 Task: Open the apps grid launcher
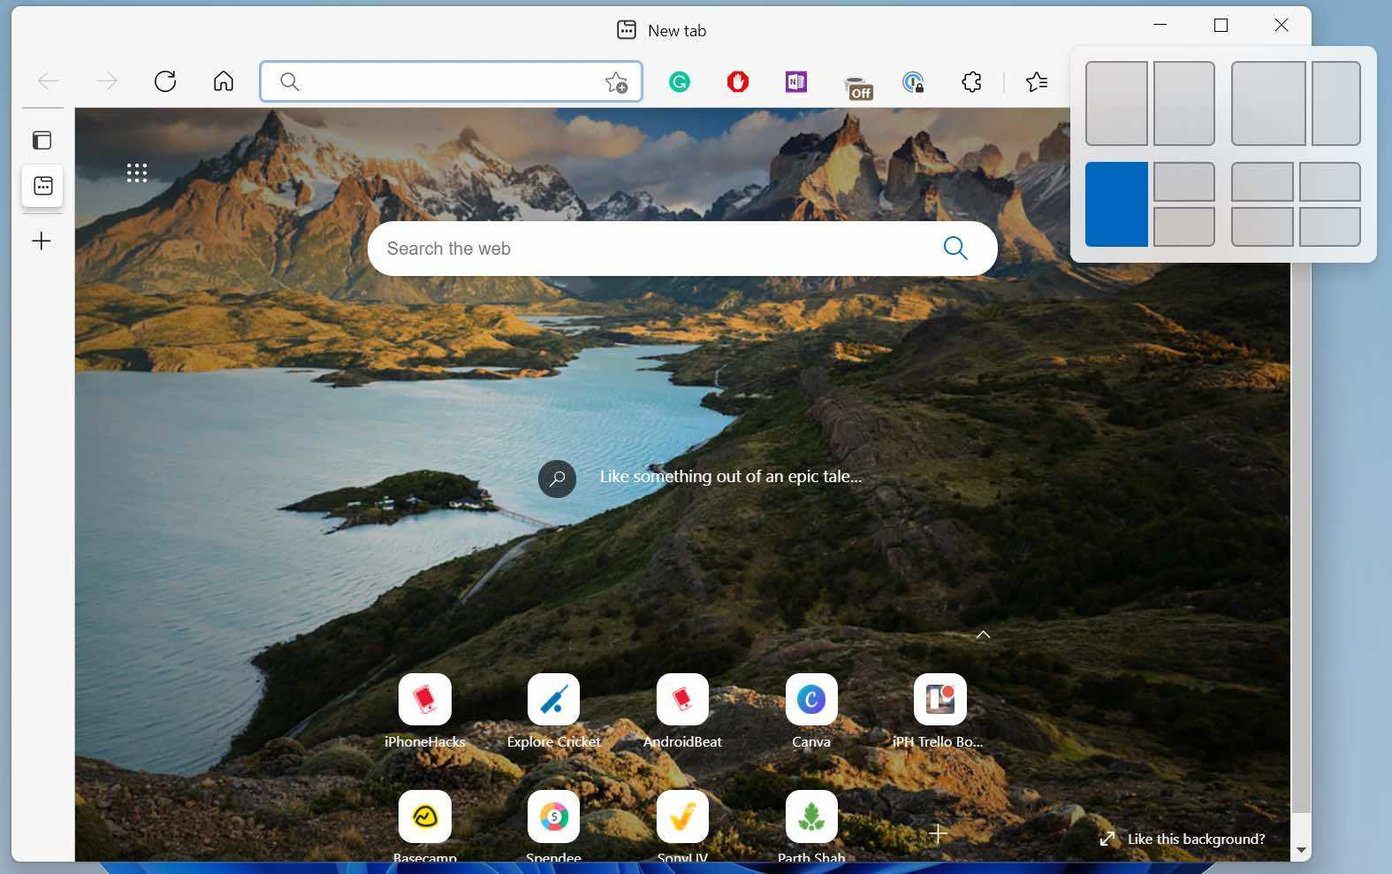coord(137,173)
